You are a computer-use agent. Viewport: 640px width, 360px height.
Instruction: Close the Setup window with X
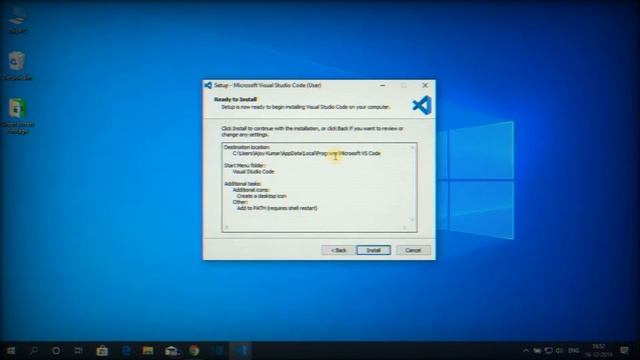click(x=425, y=85)
